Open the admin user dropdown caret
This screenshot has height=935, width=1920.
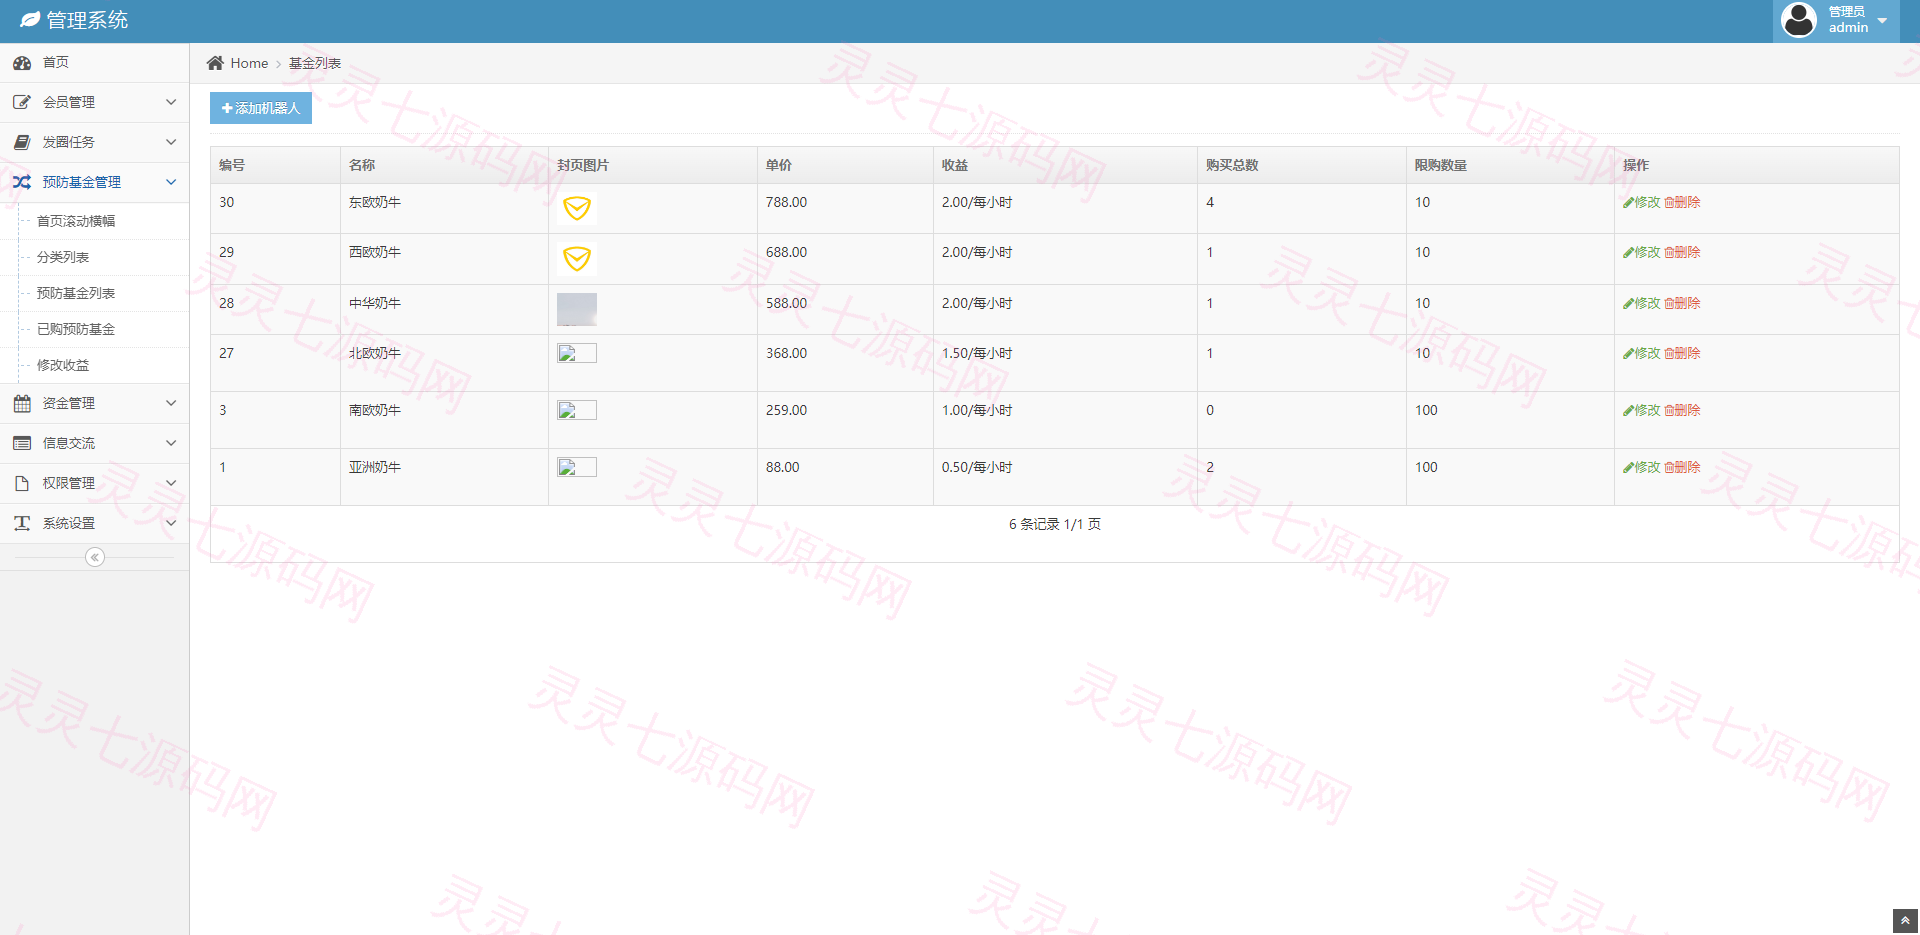pyautogui.click(x=1882, y=21)
